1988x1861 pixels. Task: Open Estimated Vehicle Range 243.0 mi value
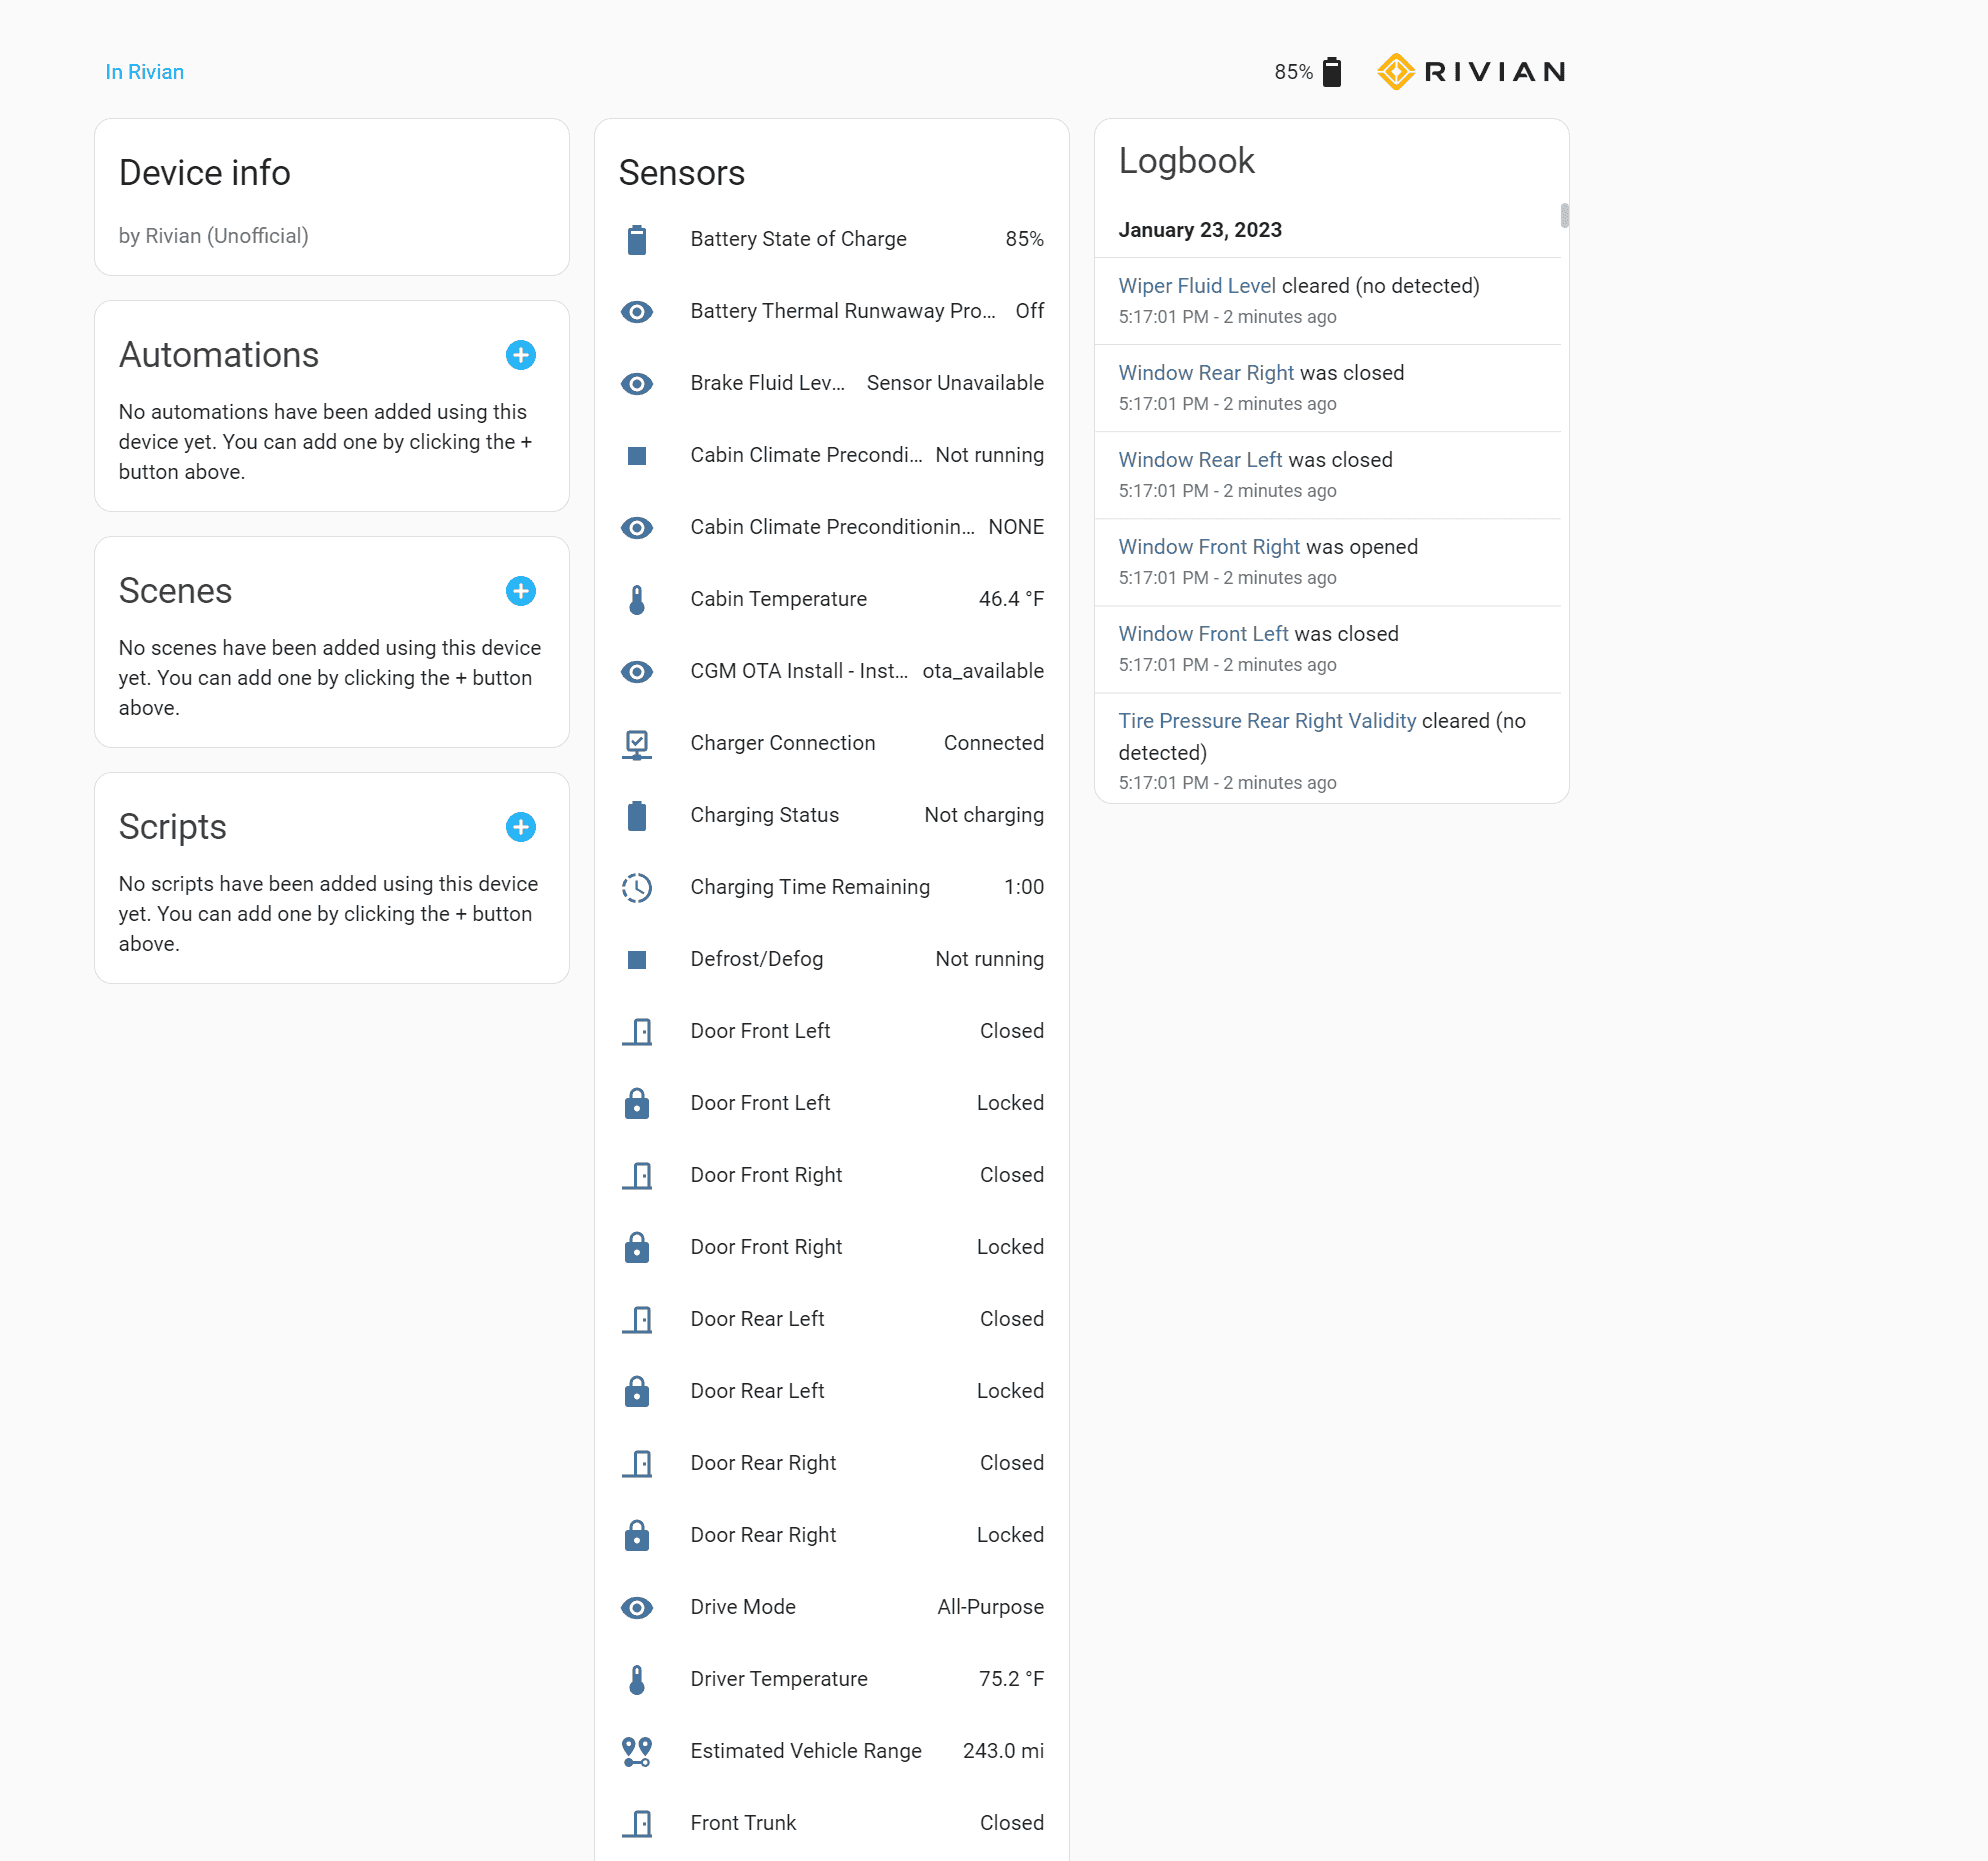[1003, 1751]
